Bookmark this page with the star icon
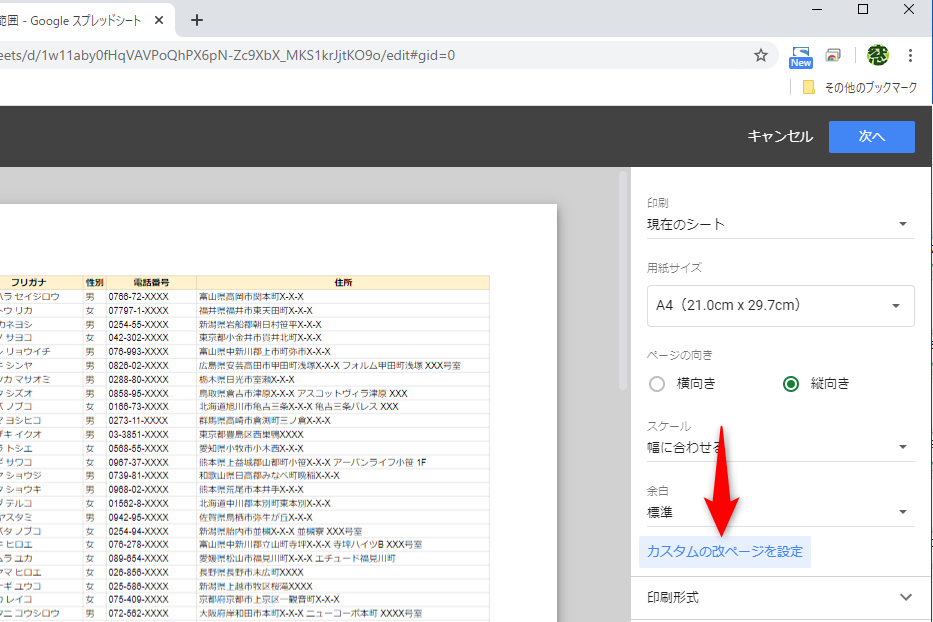Viewport: 933px width, 622px height. tap(760, 55)
